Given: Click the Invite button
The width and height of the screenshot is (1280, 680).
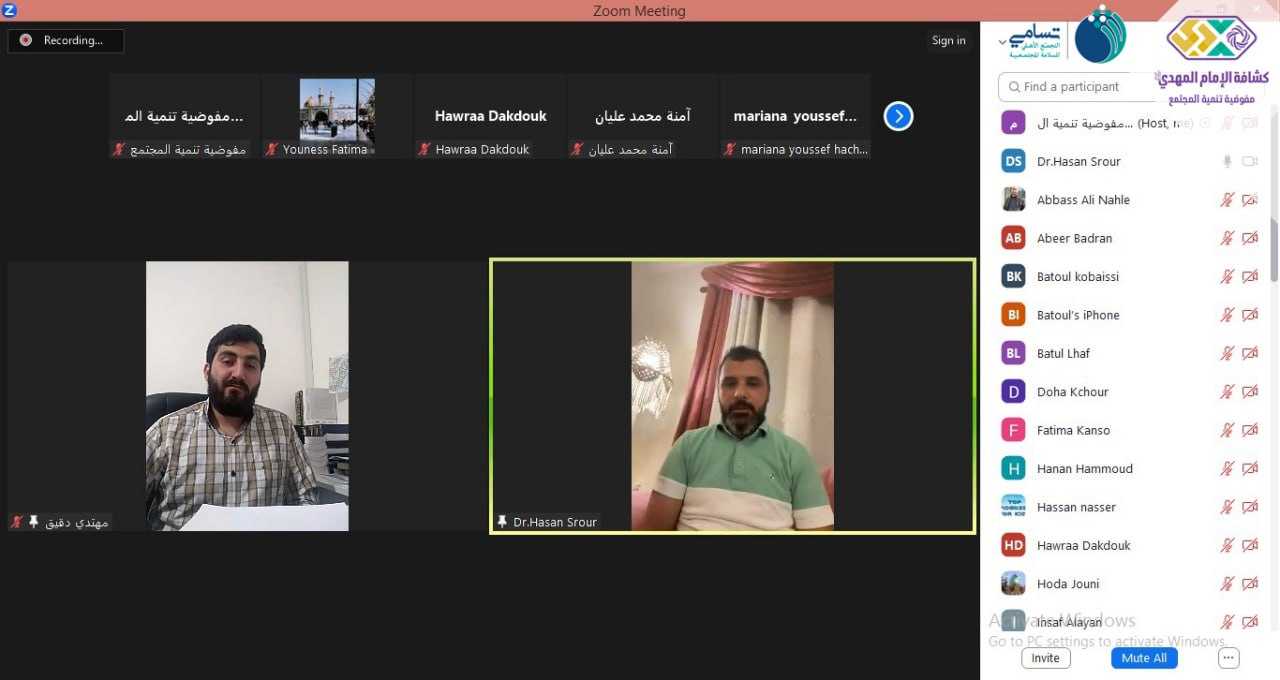Looking at the screenshot, I should (x=1045, y=658).
